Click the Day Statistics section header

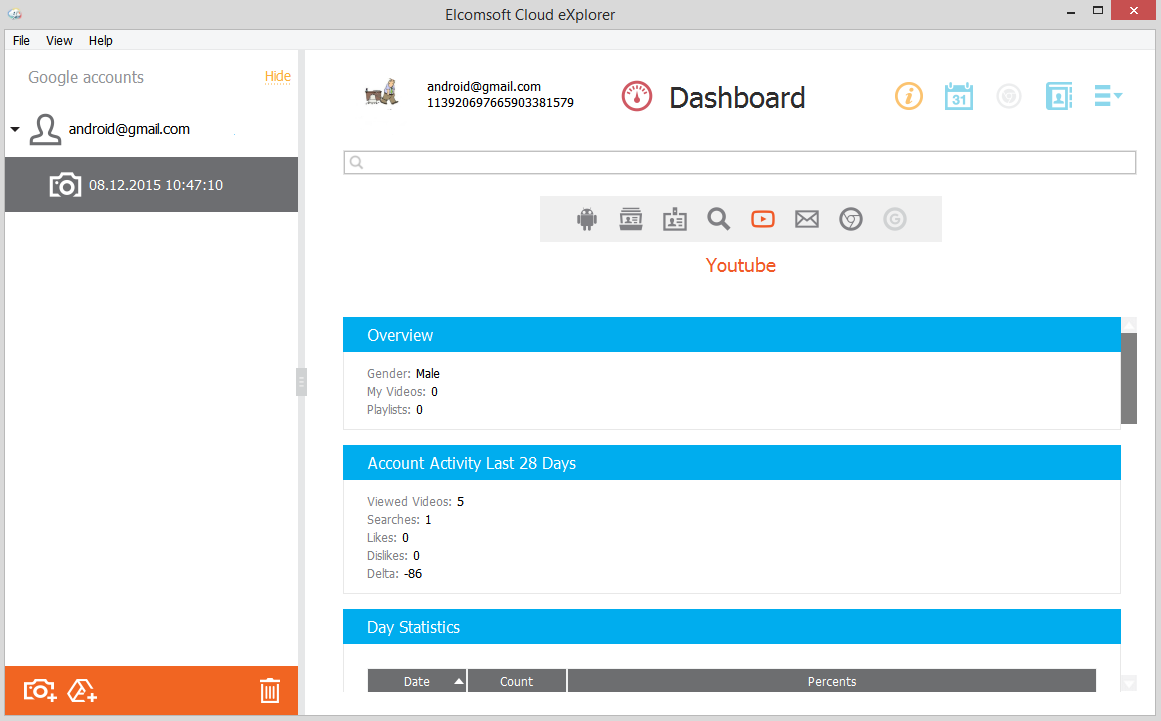[x=732, y=627]
